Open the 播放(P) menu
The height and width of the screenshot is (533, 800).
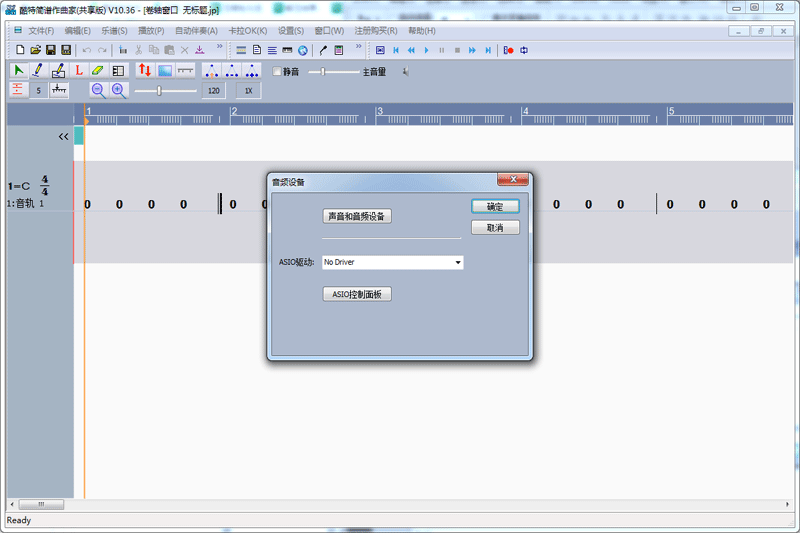point(151,31)
